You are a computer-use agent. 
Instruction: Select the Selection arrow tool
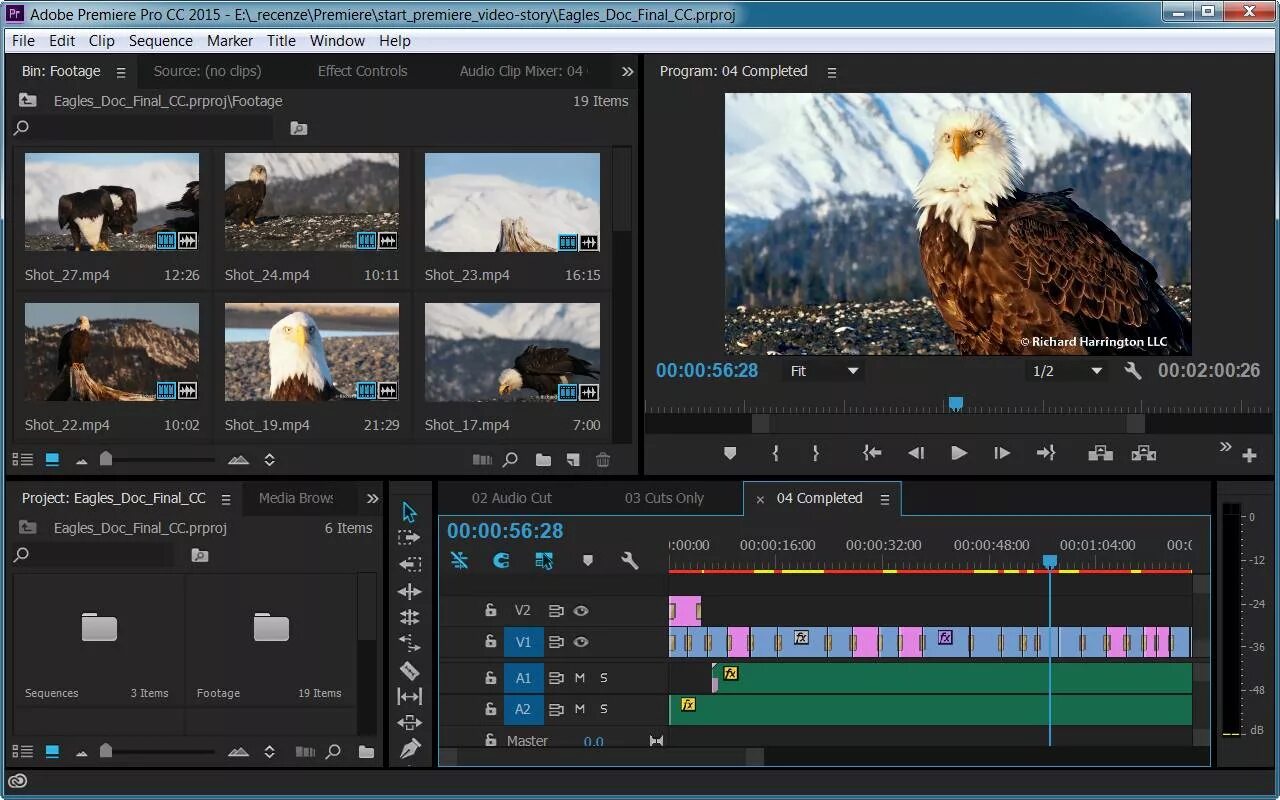tap(409, 512)
